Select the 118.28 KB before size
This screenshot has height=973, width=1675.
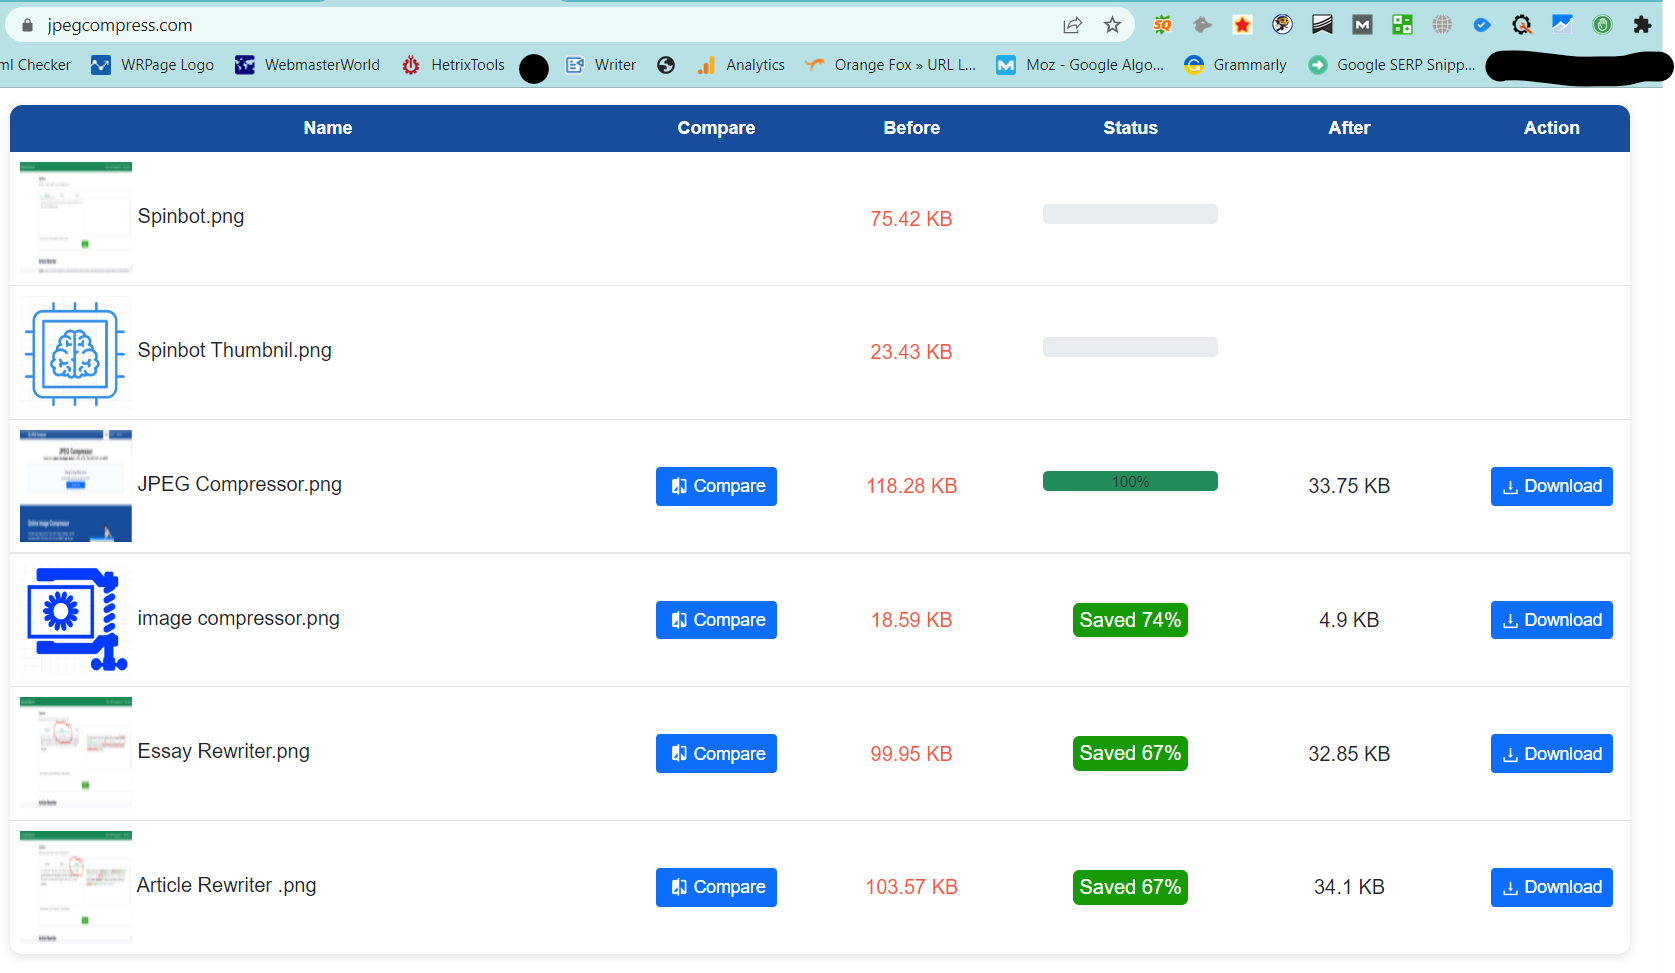pyautogui.click(x=911, y=486)
